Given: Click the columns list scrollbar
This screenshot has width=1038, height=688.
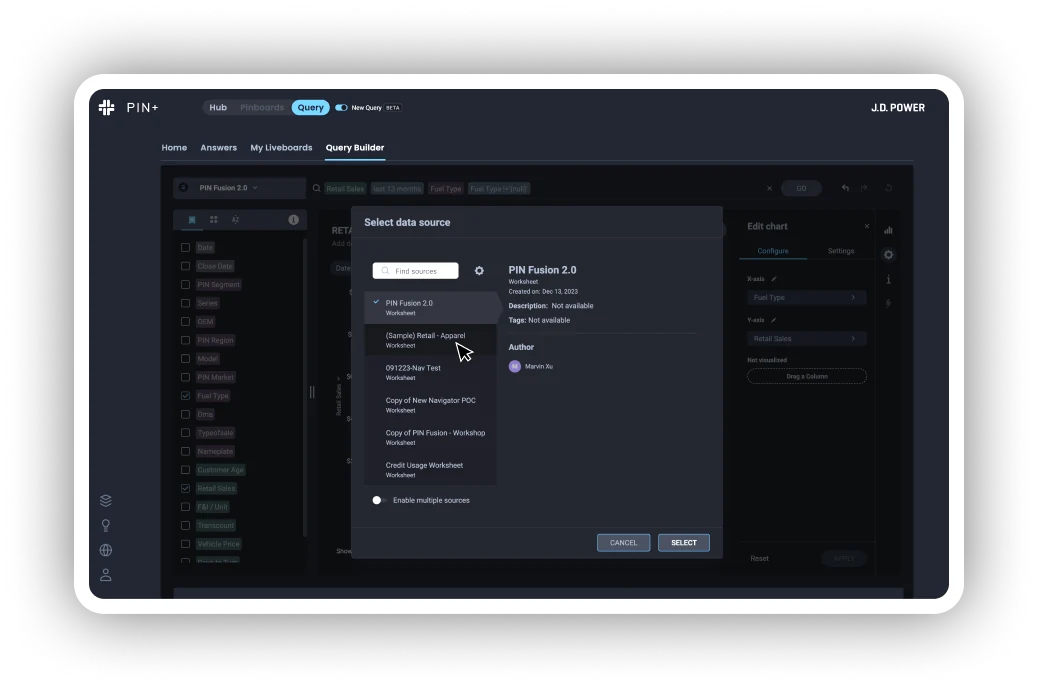Looking at the screenshot, I should (x=305, y=387).
